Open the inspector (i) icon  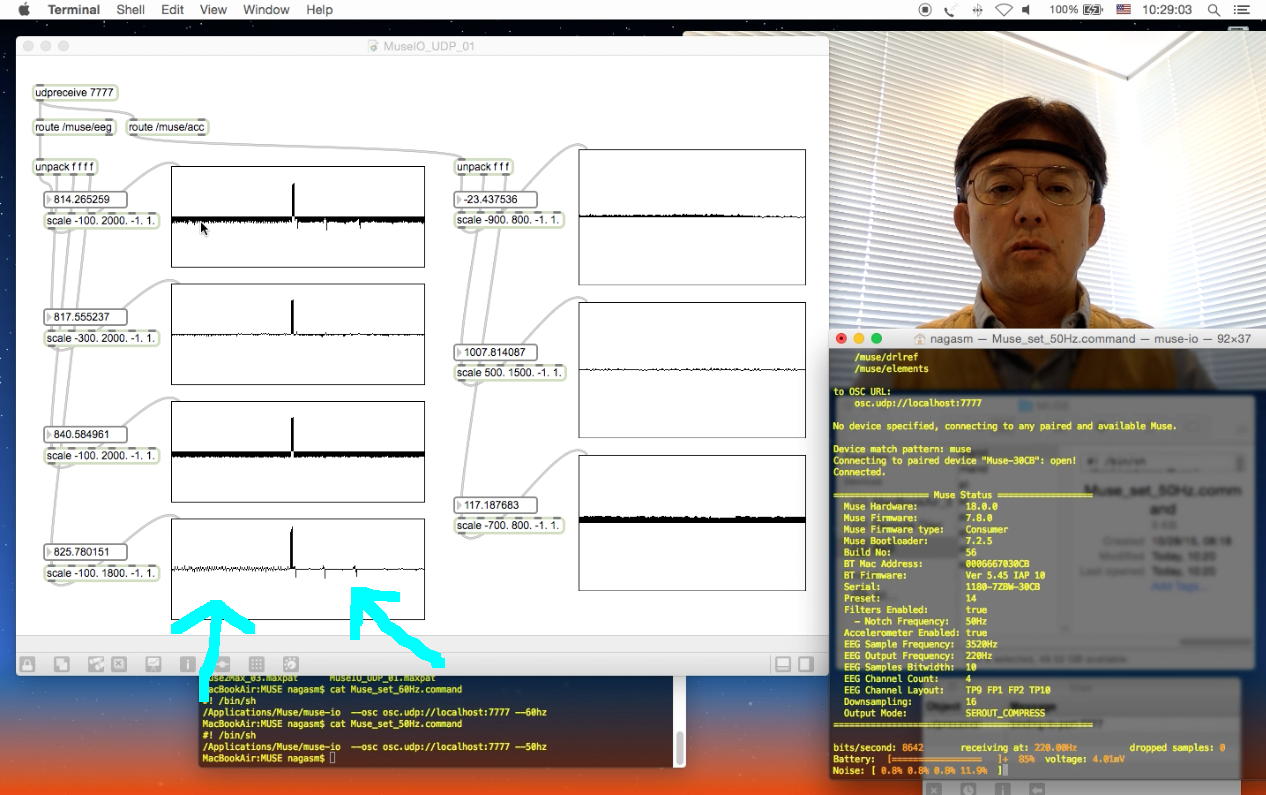(187, 664)
